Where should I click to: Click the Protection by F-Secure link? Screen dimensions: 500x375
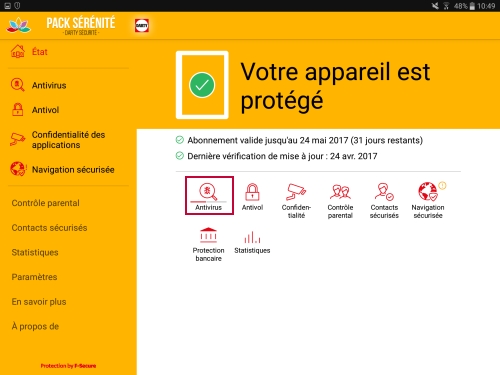pos(68,366)
